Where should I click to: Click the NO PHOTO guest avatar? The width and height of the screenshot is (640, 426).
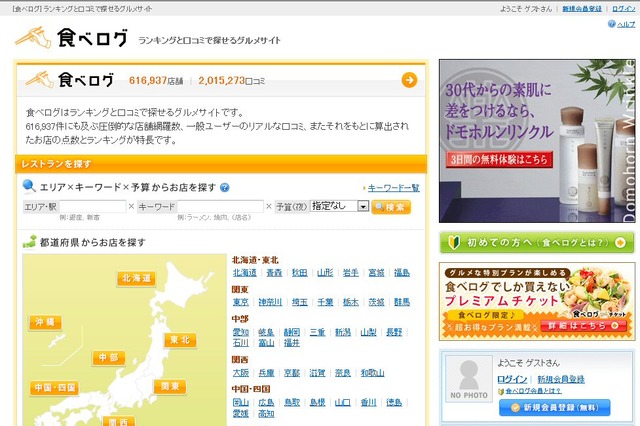469,379
